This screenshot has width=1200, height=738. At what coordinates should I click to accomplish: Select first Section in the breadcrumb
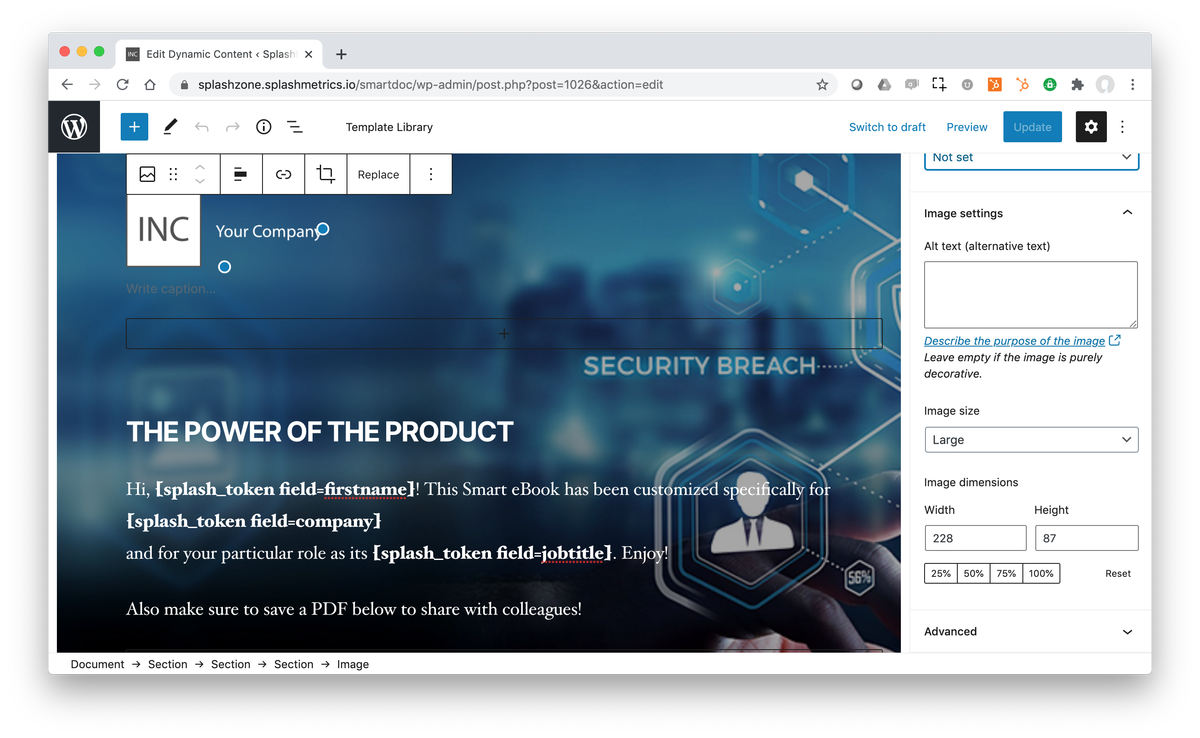(167, 664)
